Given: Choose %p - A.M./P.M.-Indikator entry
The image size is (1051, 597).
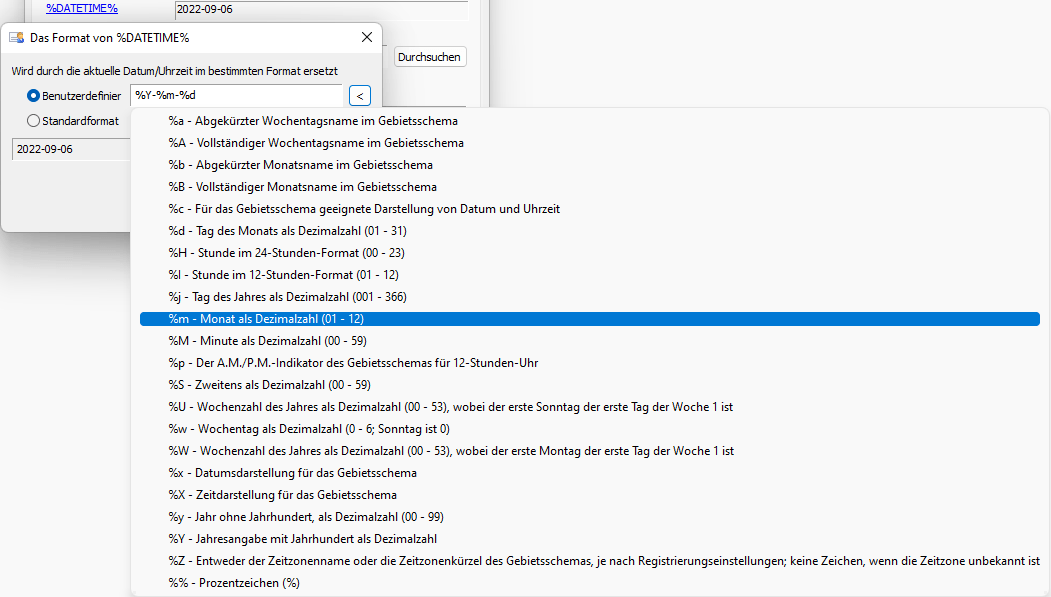Looking at the screenshot, I should click(590, 362).
